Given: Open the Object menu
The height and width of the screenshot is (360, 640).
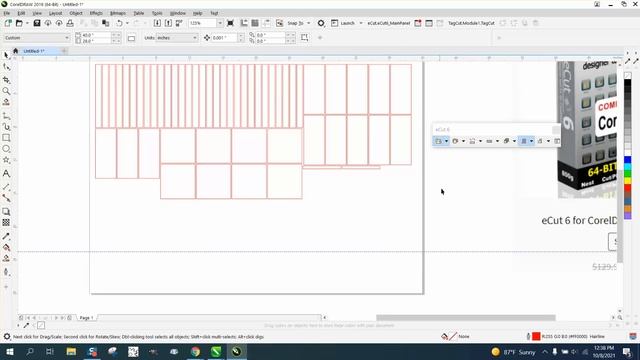Looking at the screenshot, I should (76, 13).
